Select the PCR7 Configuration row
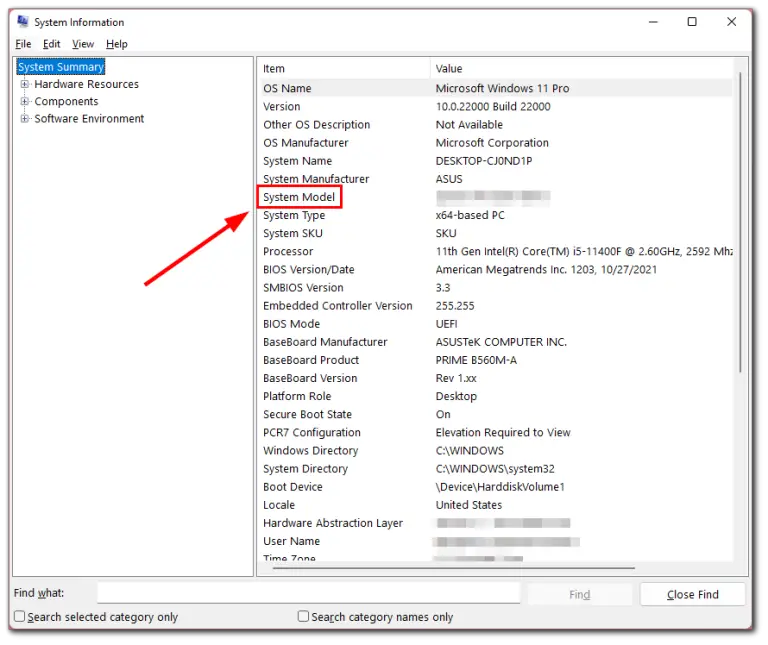Screen dimensions: 768x645 (496, 432)
